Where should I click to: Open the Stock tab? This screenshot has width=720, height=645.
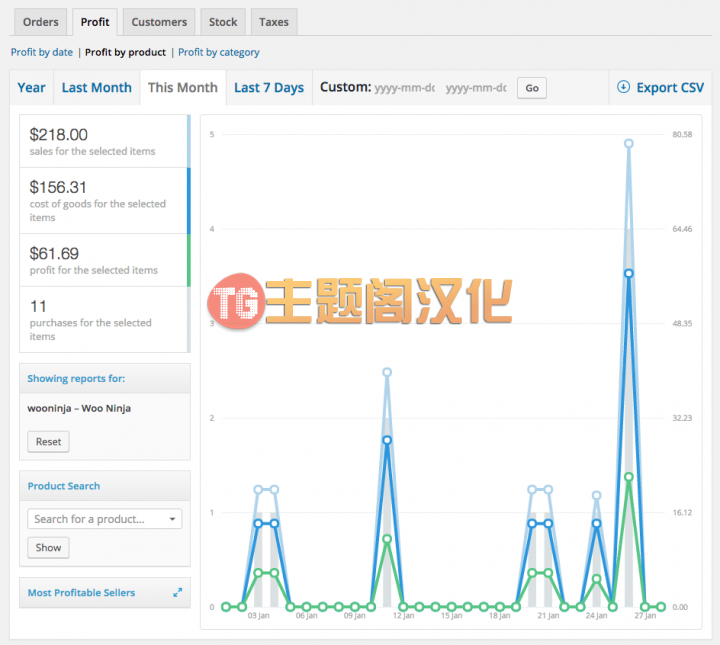coord(223,22)
